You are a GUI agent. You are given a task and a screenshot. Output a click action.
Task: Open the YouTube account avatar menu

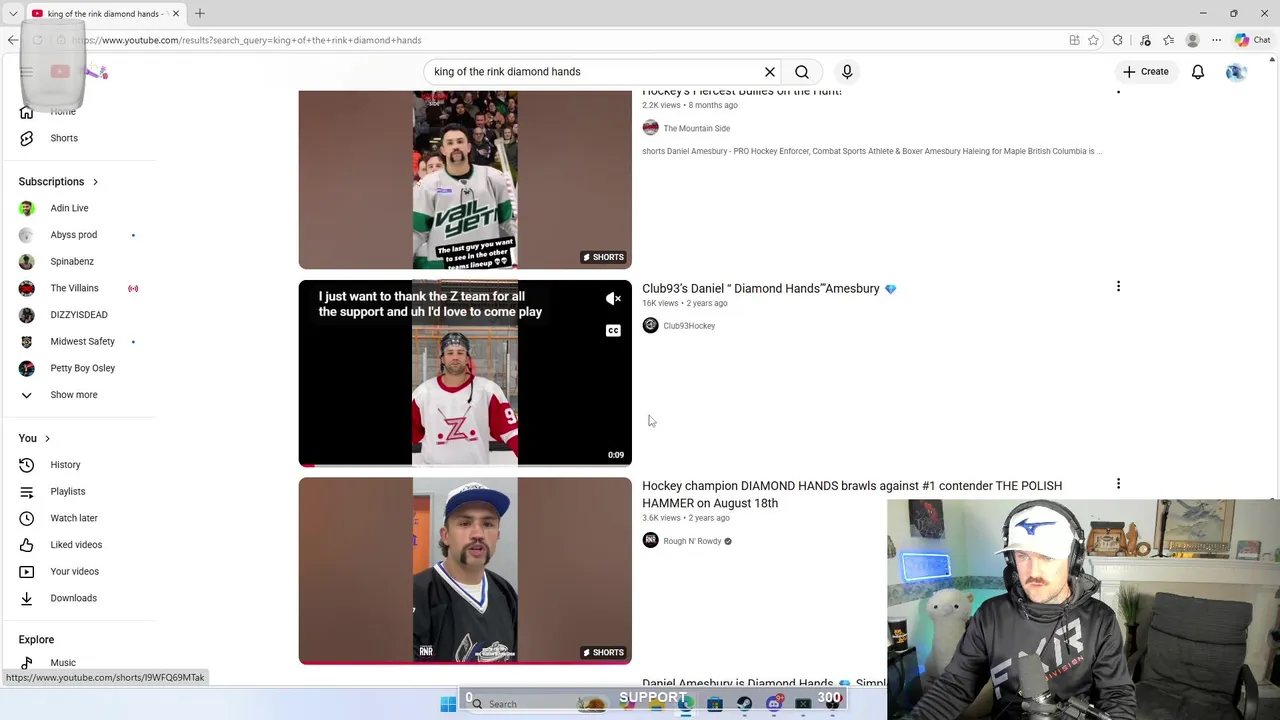1236,72
